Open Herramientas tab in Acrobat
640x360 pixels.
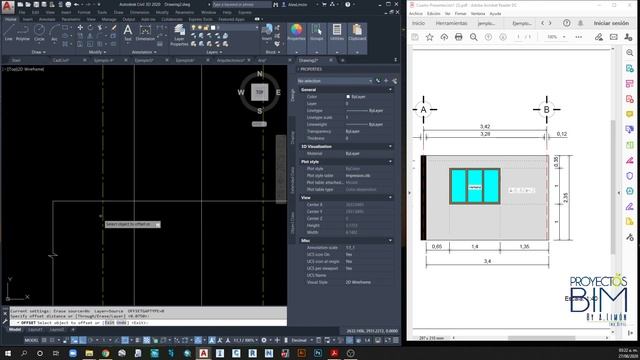(451, 23)
